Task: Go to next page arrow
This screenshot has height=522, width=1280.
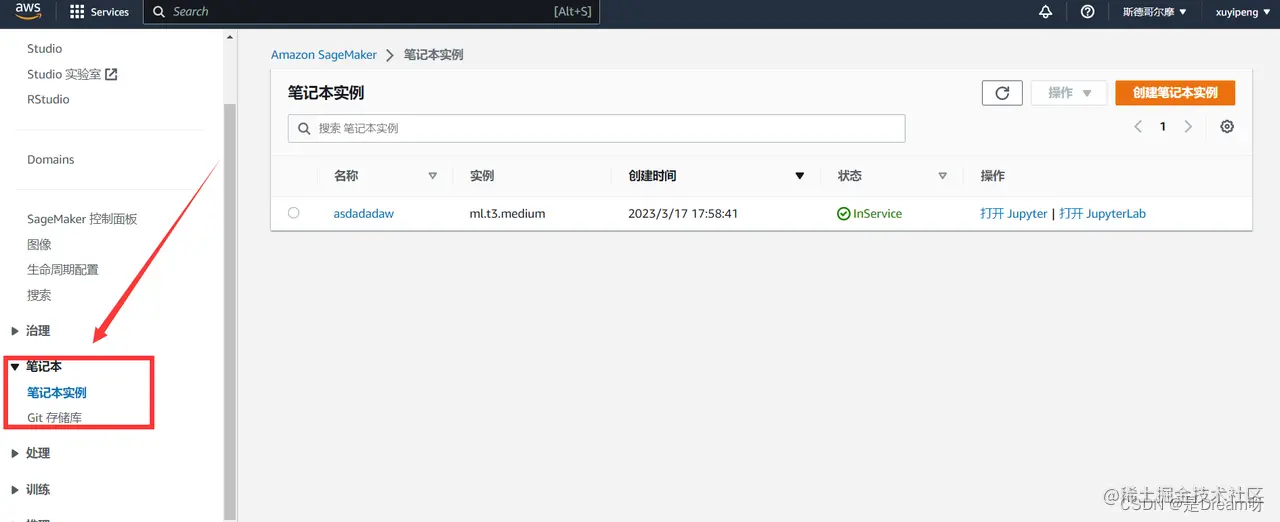Action: pos(1188,127)
